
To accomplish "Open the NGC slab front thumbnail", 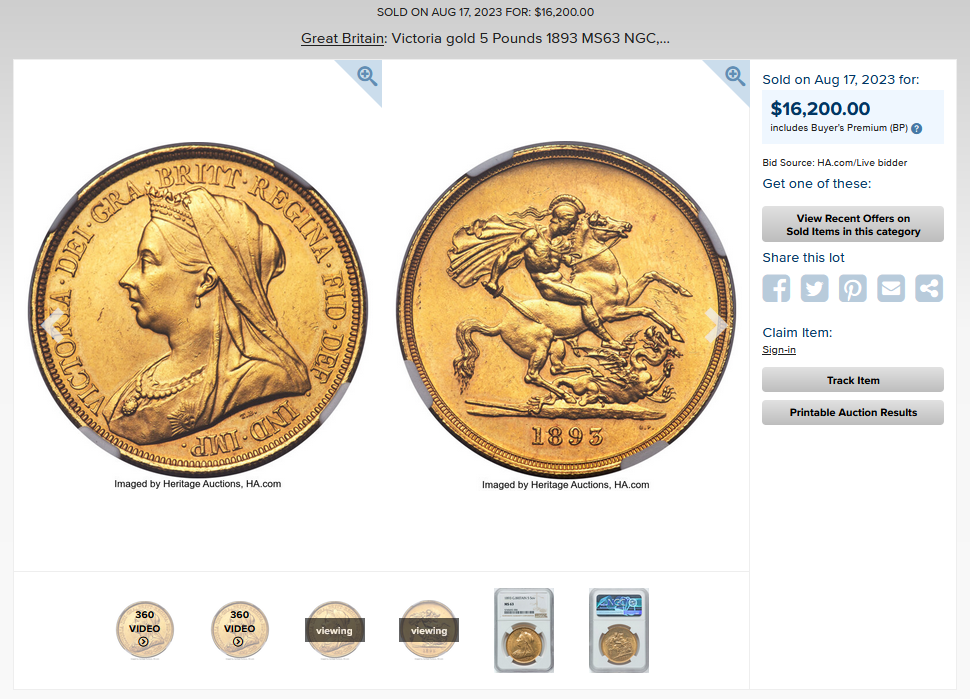I will click(x=524, y=630).
